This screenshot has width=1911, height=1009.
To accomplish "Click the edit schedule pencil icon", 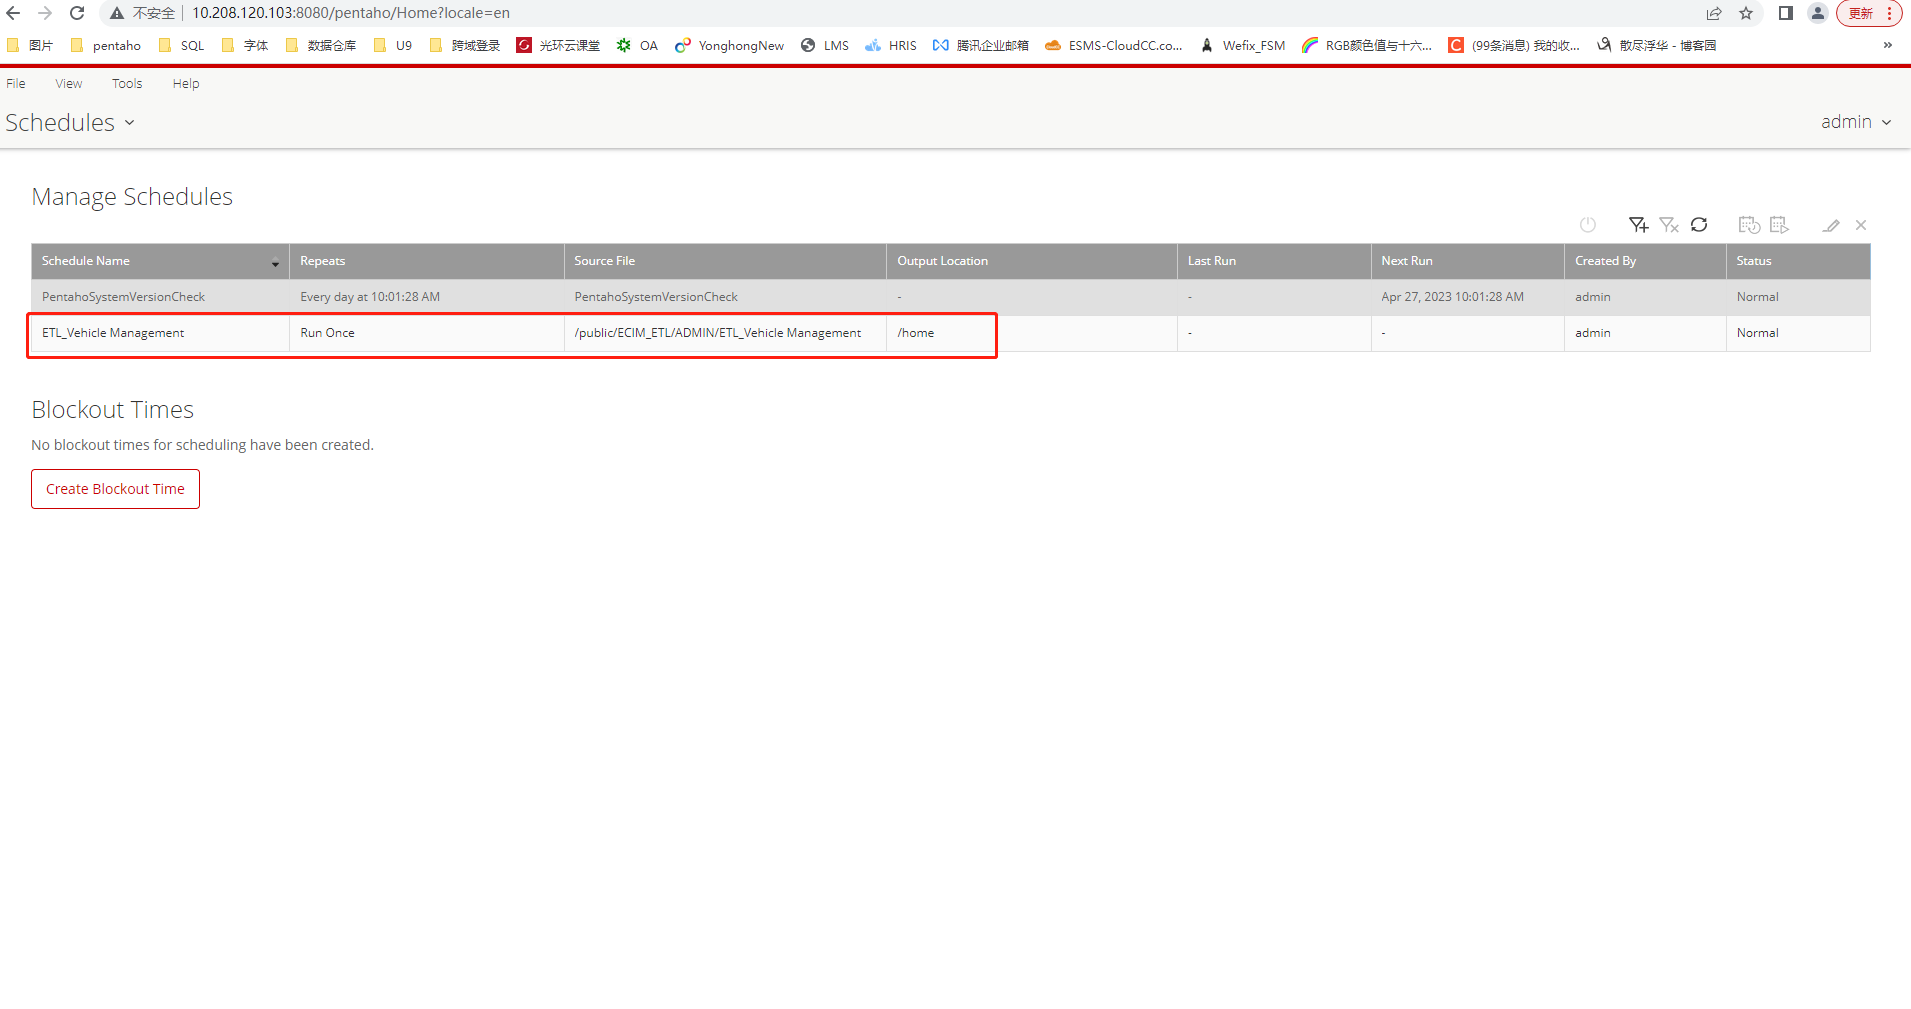I will 1830,225.
